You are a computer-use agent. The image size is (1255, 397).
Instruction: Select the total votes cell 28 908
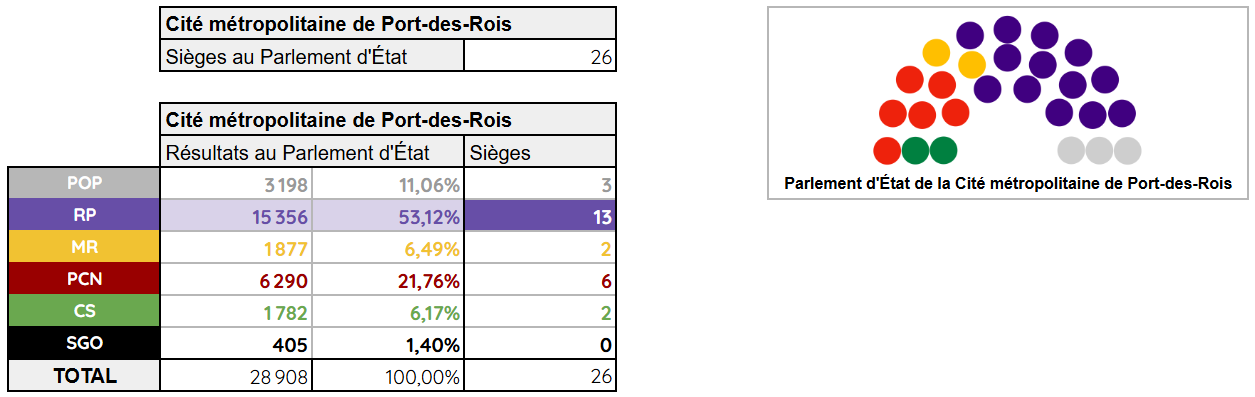click(x=236, y=376)
